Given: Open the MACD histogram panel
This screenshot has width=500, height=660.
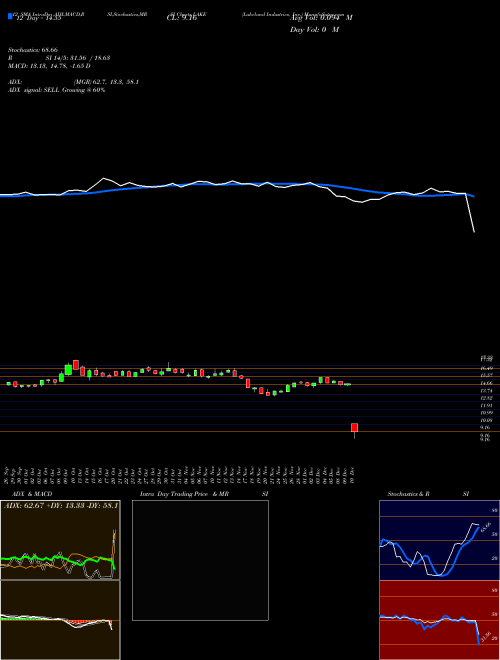Looking at the screenshot, I should [60, 620].
